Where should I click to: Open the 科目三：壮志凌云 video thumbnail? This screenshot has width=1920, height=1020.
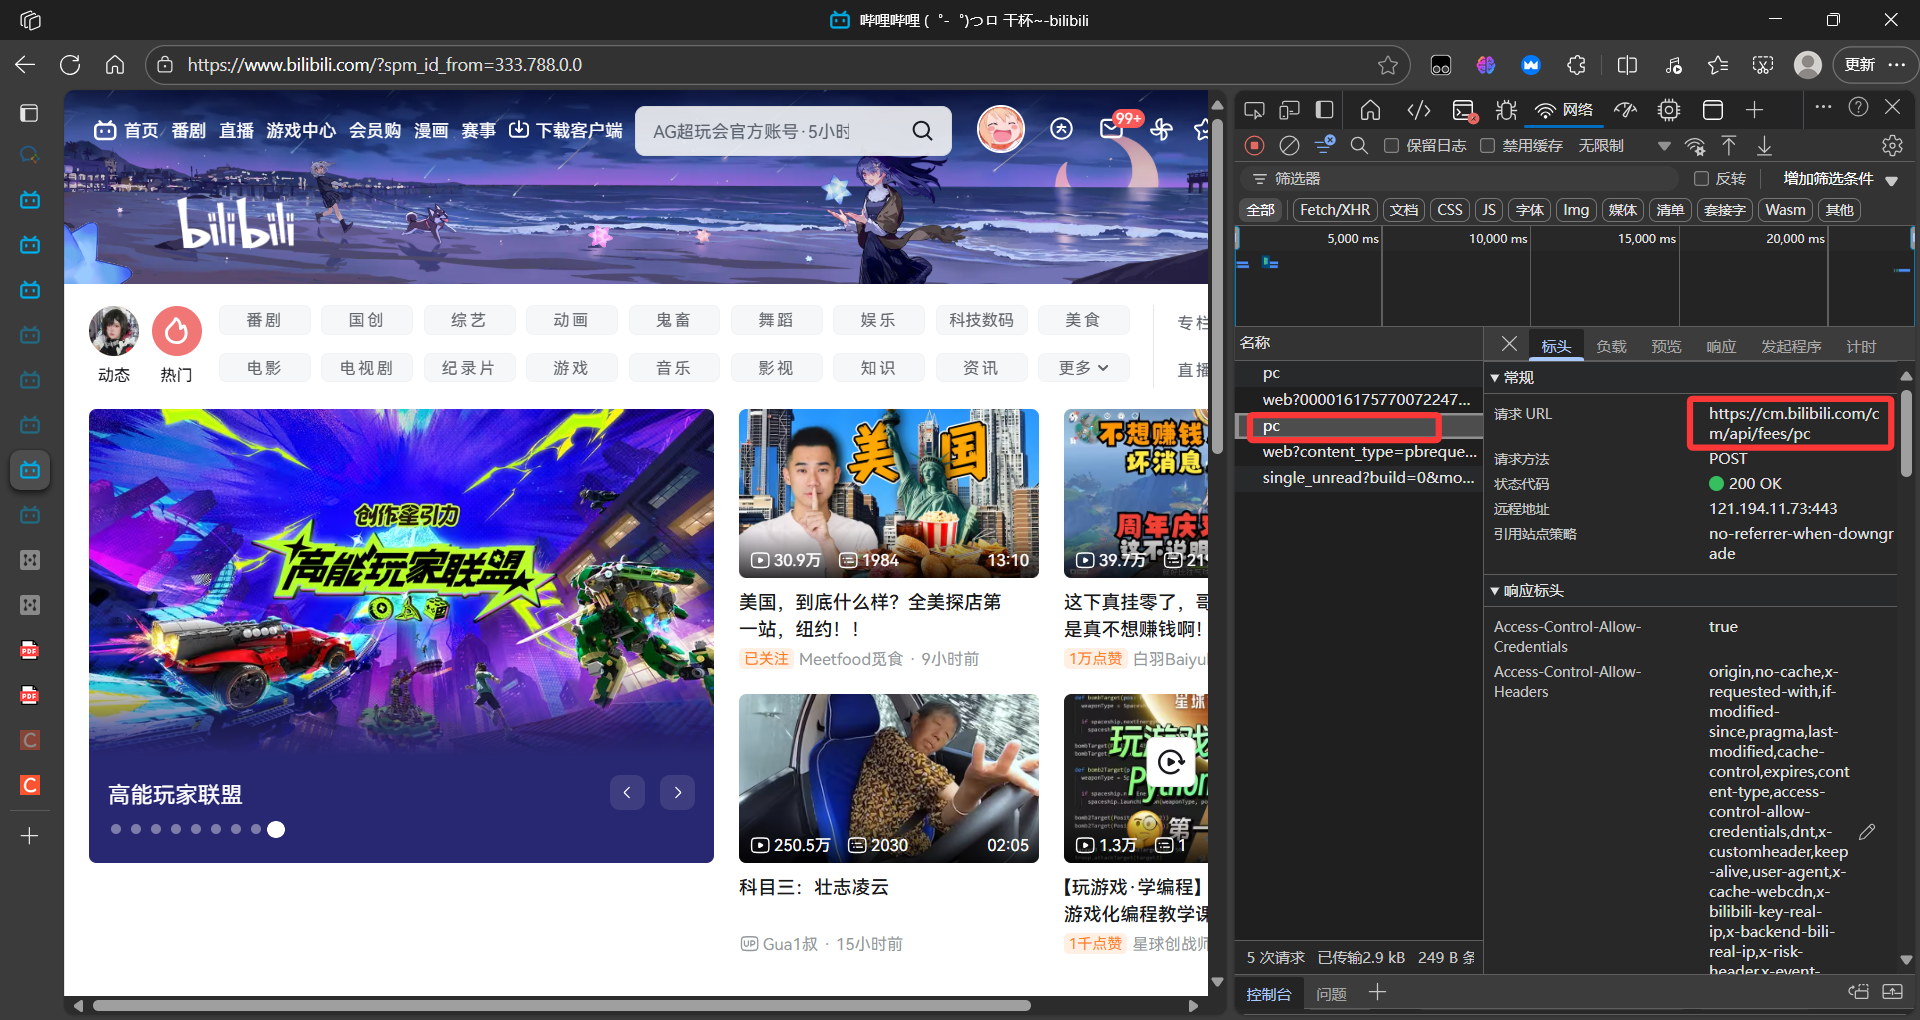click(888, 778)
